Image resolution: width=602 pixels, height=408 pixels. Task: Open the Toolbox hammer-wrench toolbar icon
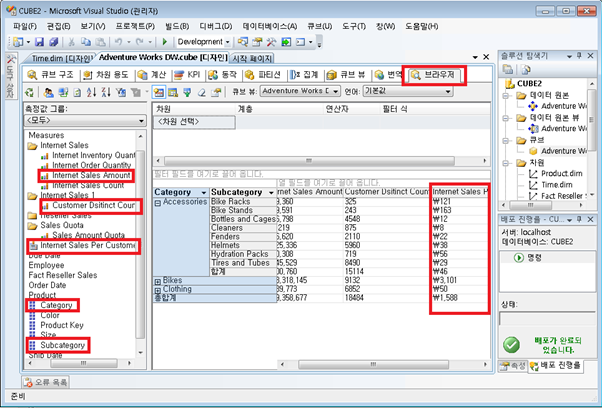[x=271, y=42]
